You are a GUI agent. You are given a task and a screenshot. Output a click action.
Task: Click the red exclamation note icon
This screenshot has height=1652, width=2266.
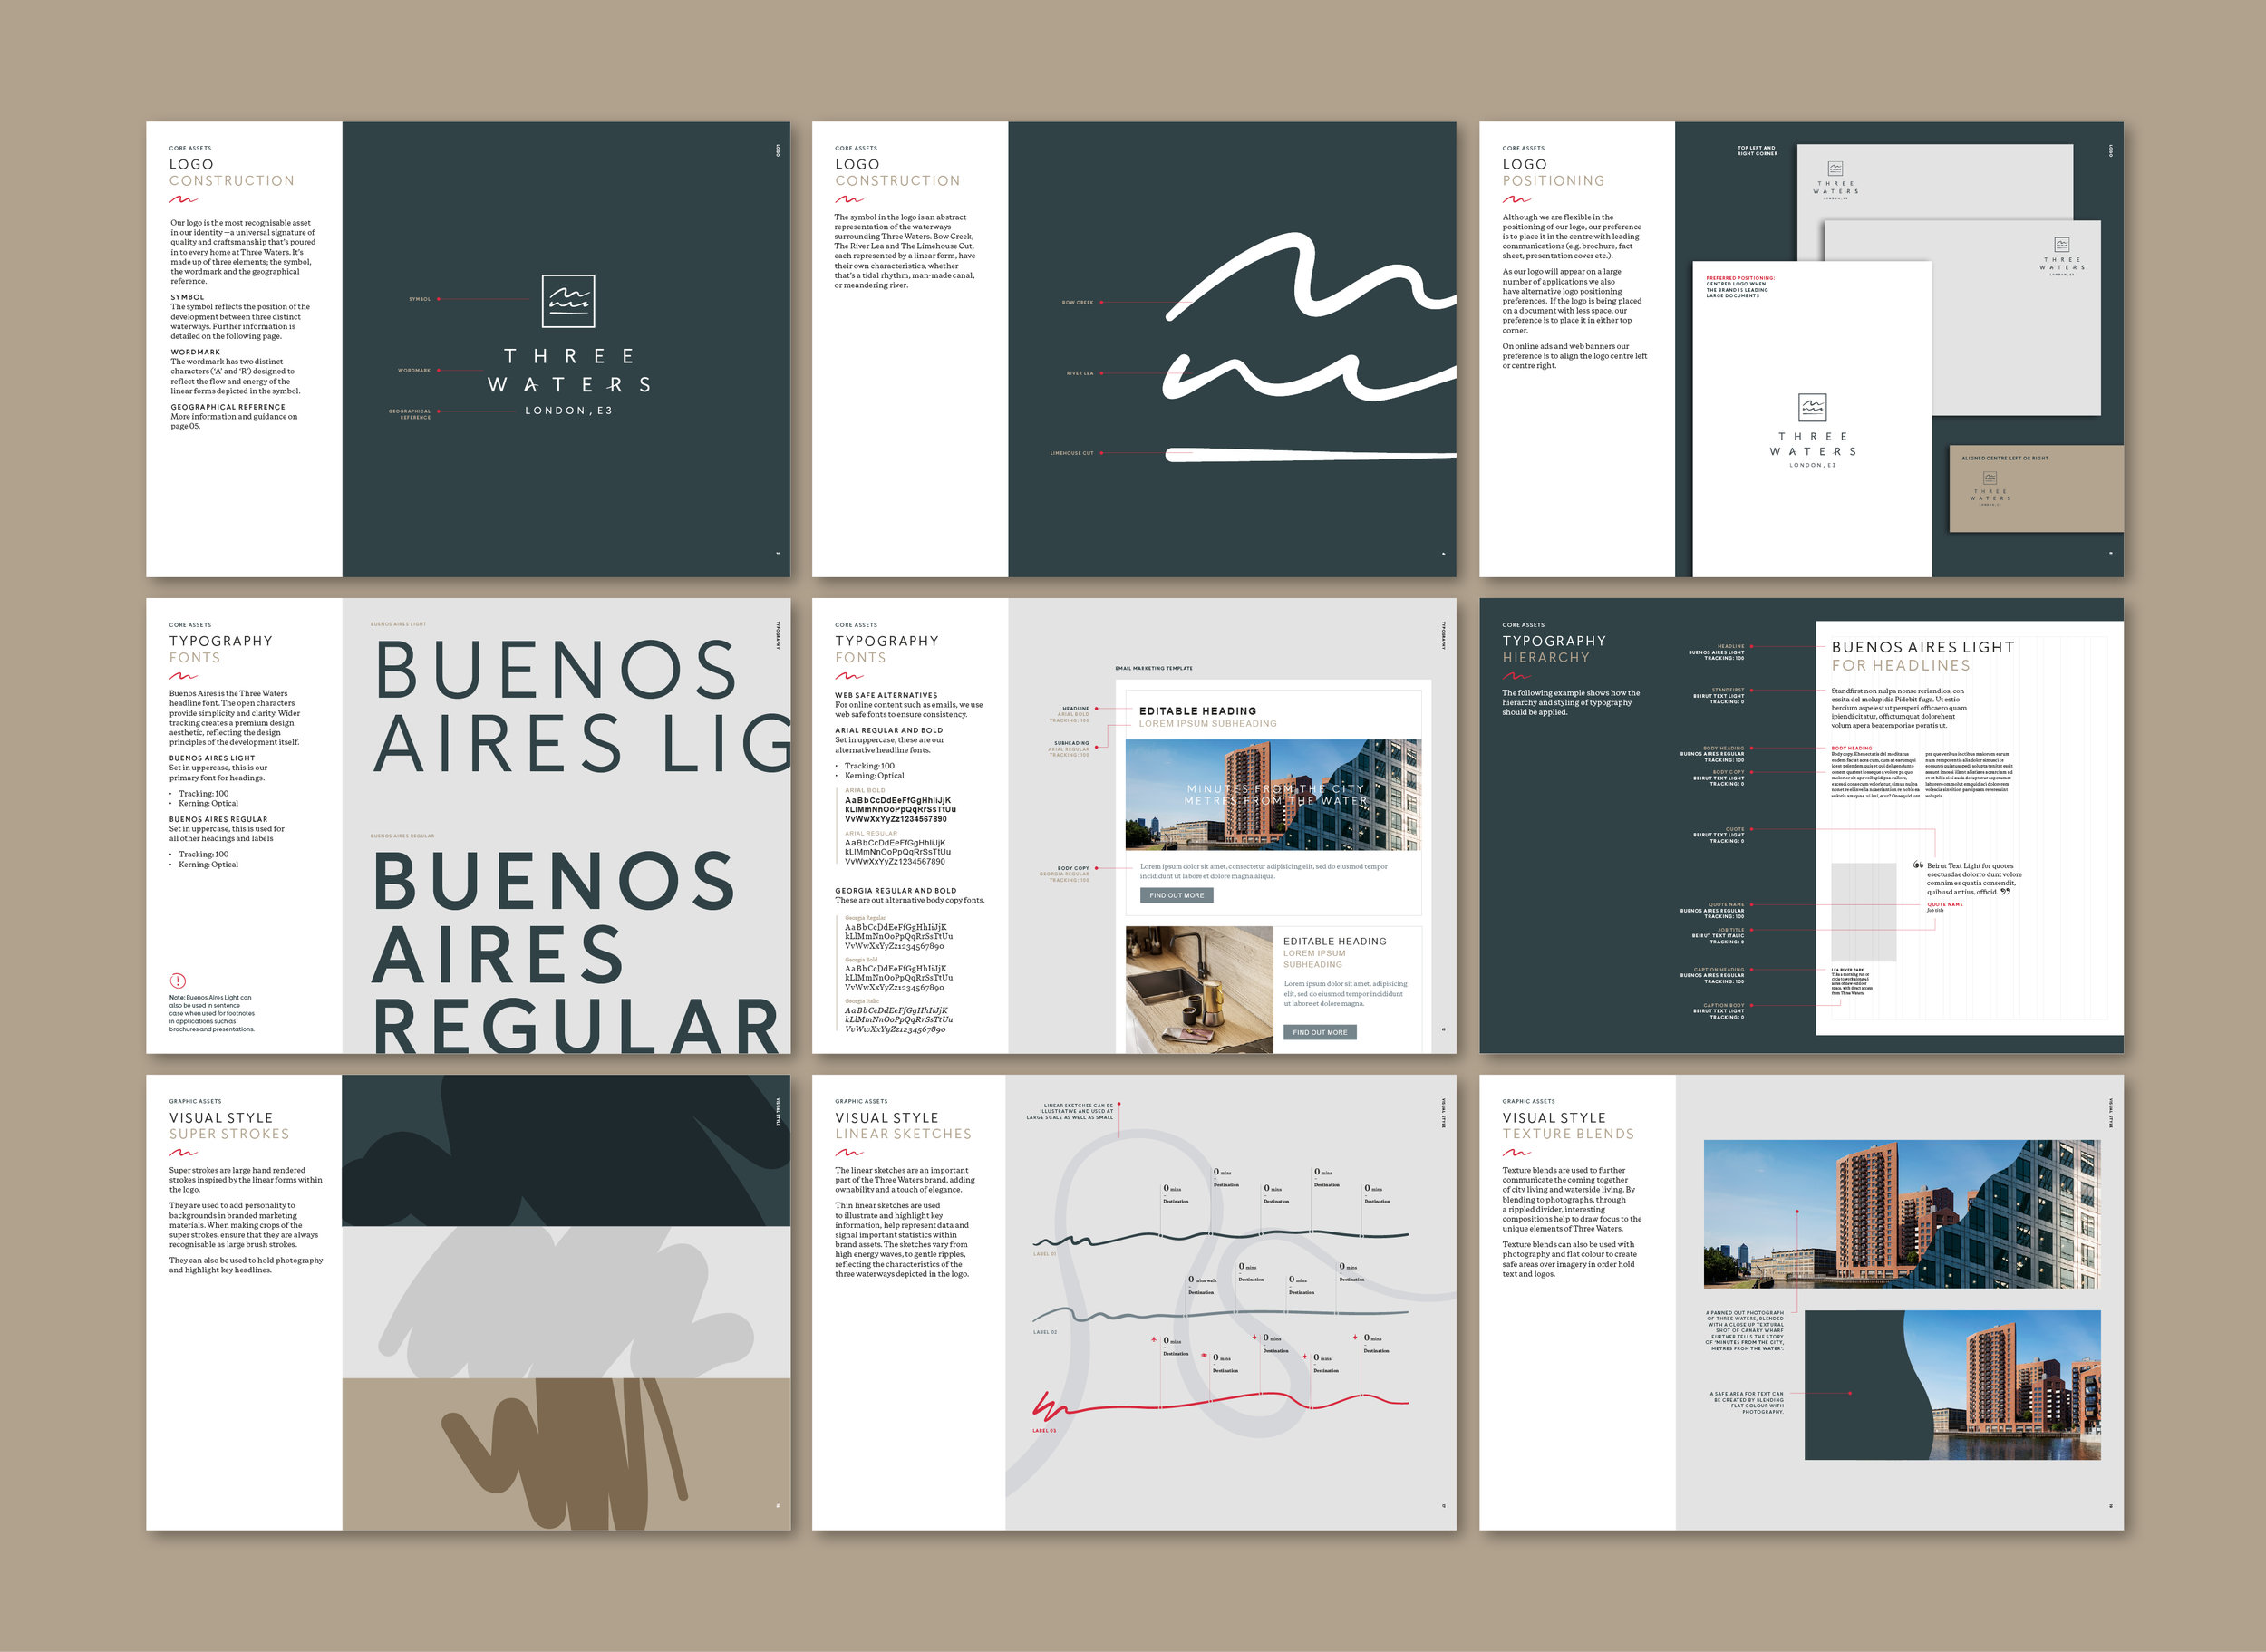(x=178, y=981)
